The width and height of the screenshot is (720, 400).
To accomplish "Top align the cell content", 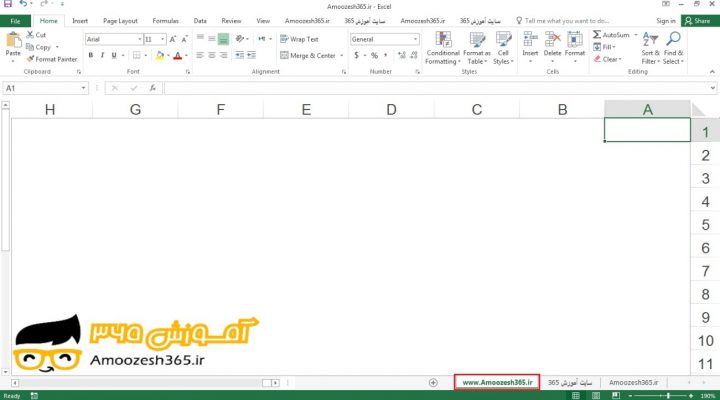I will pos(200,39).
